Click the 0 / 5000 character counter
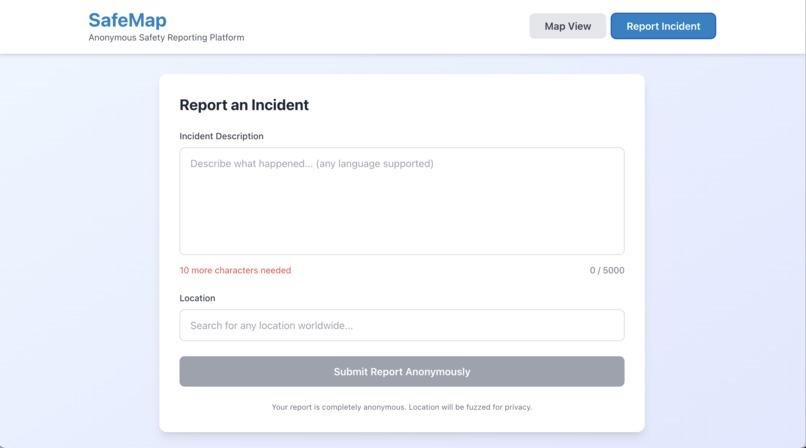Viewport: 806px width, 448px height. pyautogui.click(x=607, y=270)
